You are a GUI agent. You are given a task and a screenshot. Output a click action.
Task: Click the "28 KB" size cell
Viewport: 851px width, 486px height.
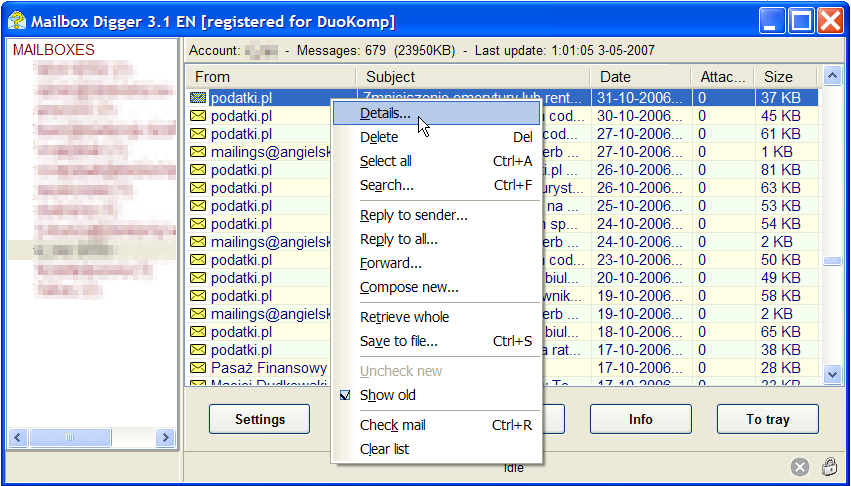click(780, 368)
